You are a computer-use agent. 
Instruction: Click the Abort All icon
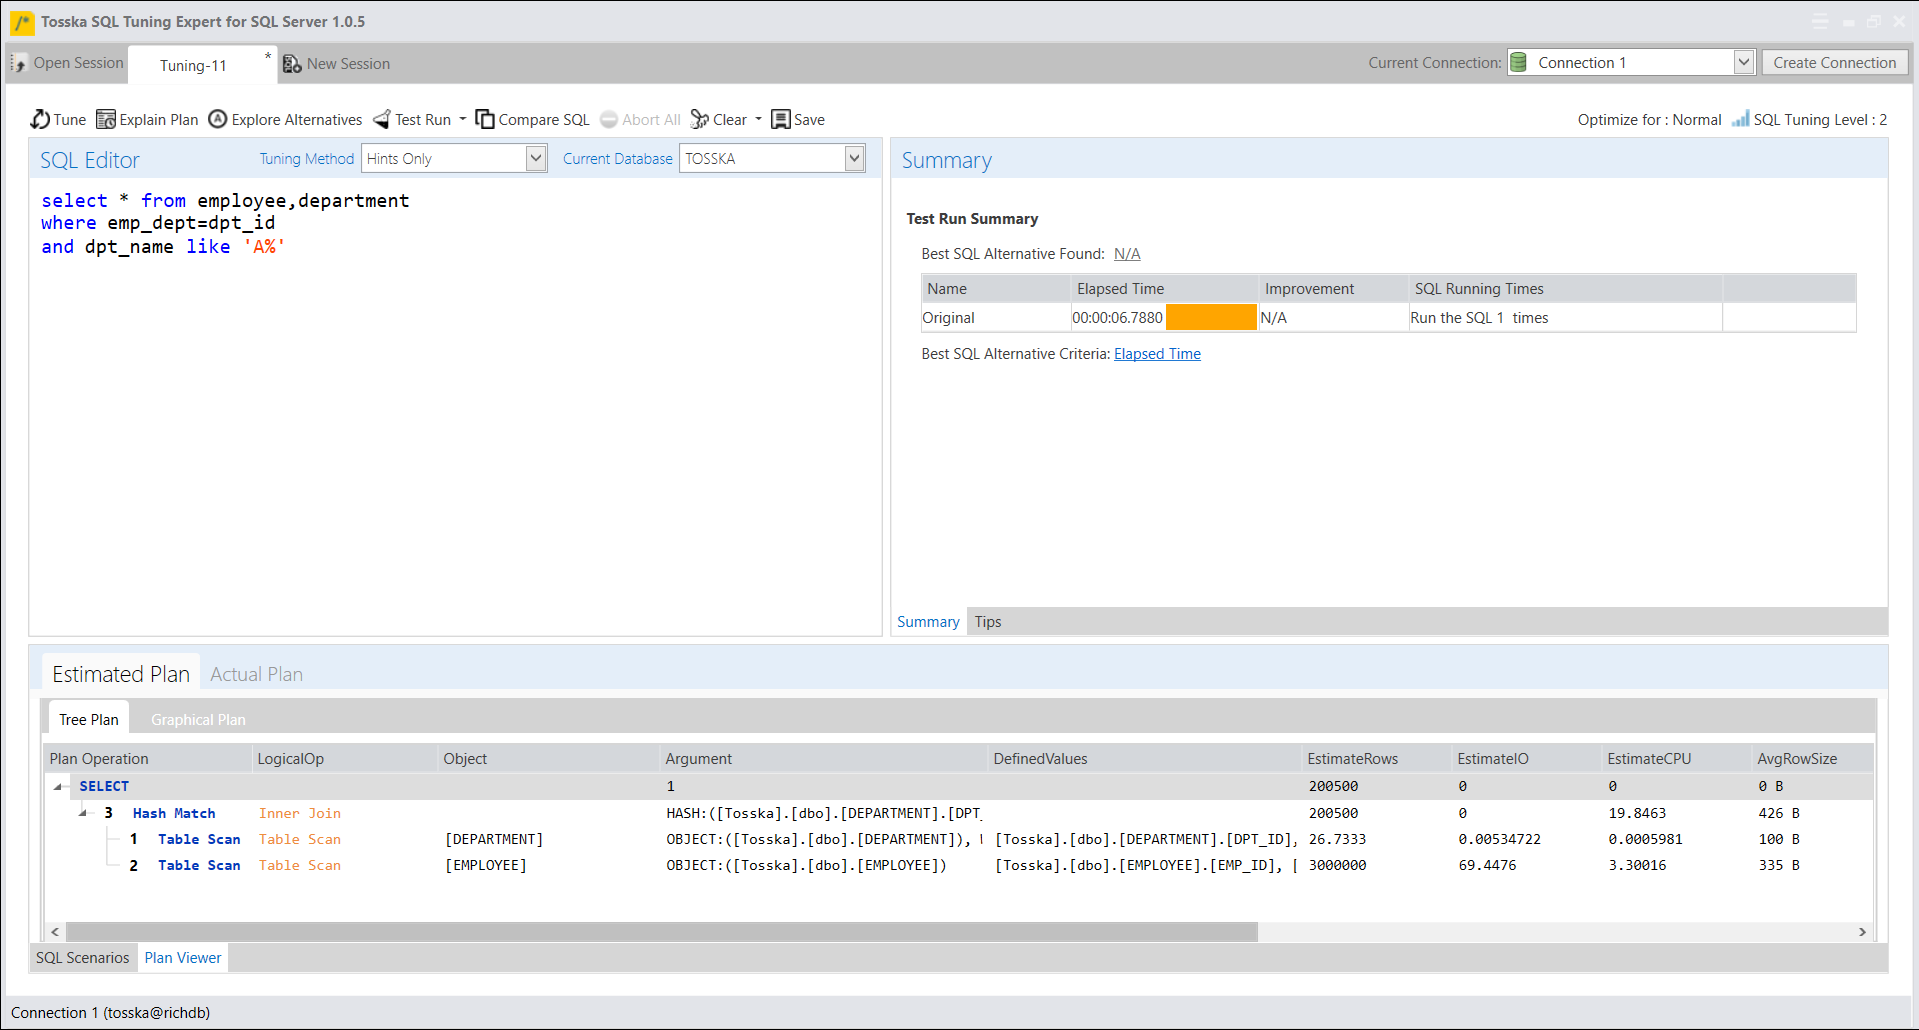tap(609, 119)
